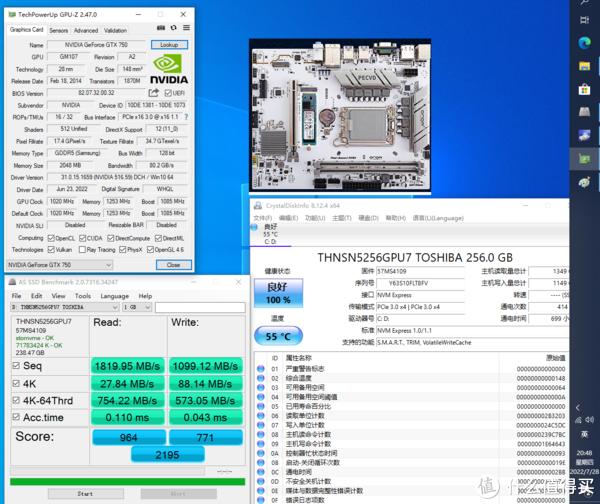Uncheck the Acc.time test checkbox

pyautogui.click(x=16, y=417)
